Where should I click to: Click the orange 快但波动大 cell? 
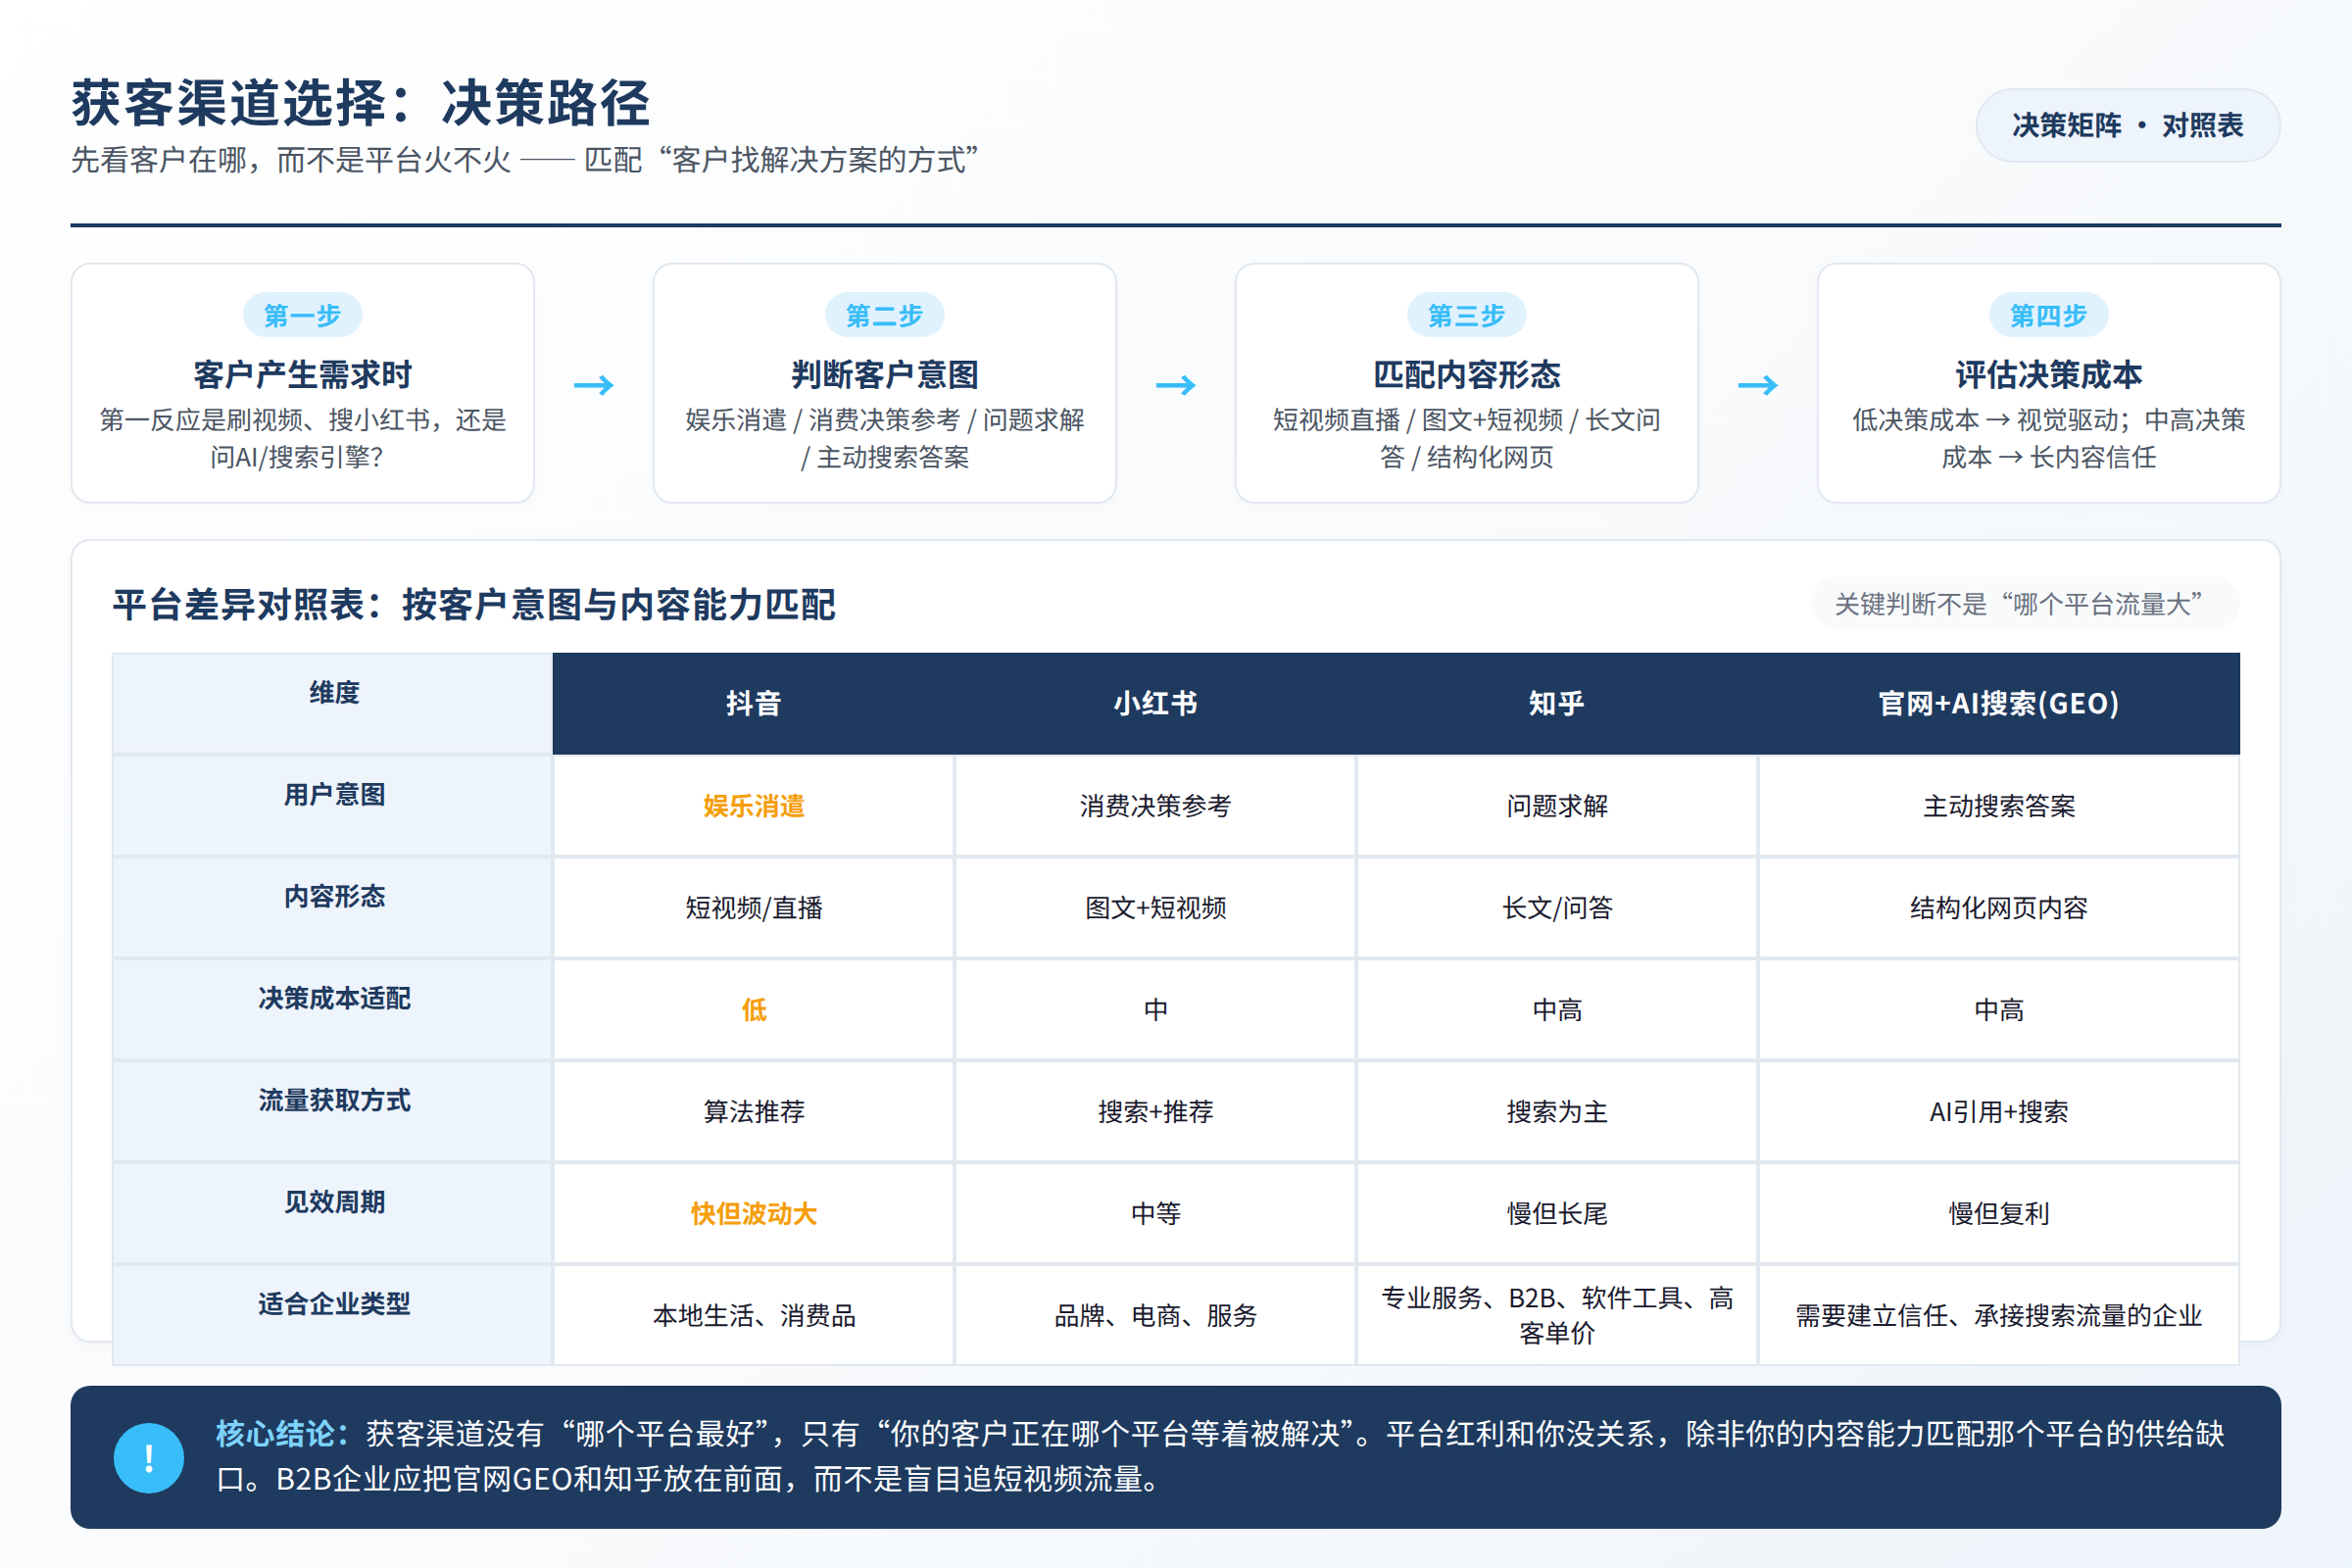tap(753, 1214)
